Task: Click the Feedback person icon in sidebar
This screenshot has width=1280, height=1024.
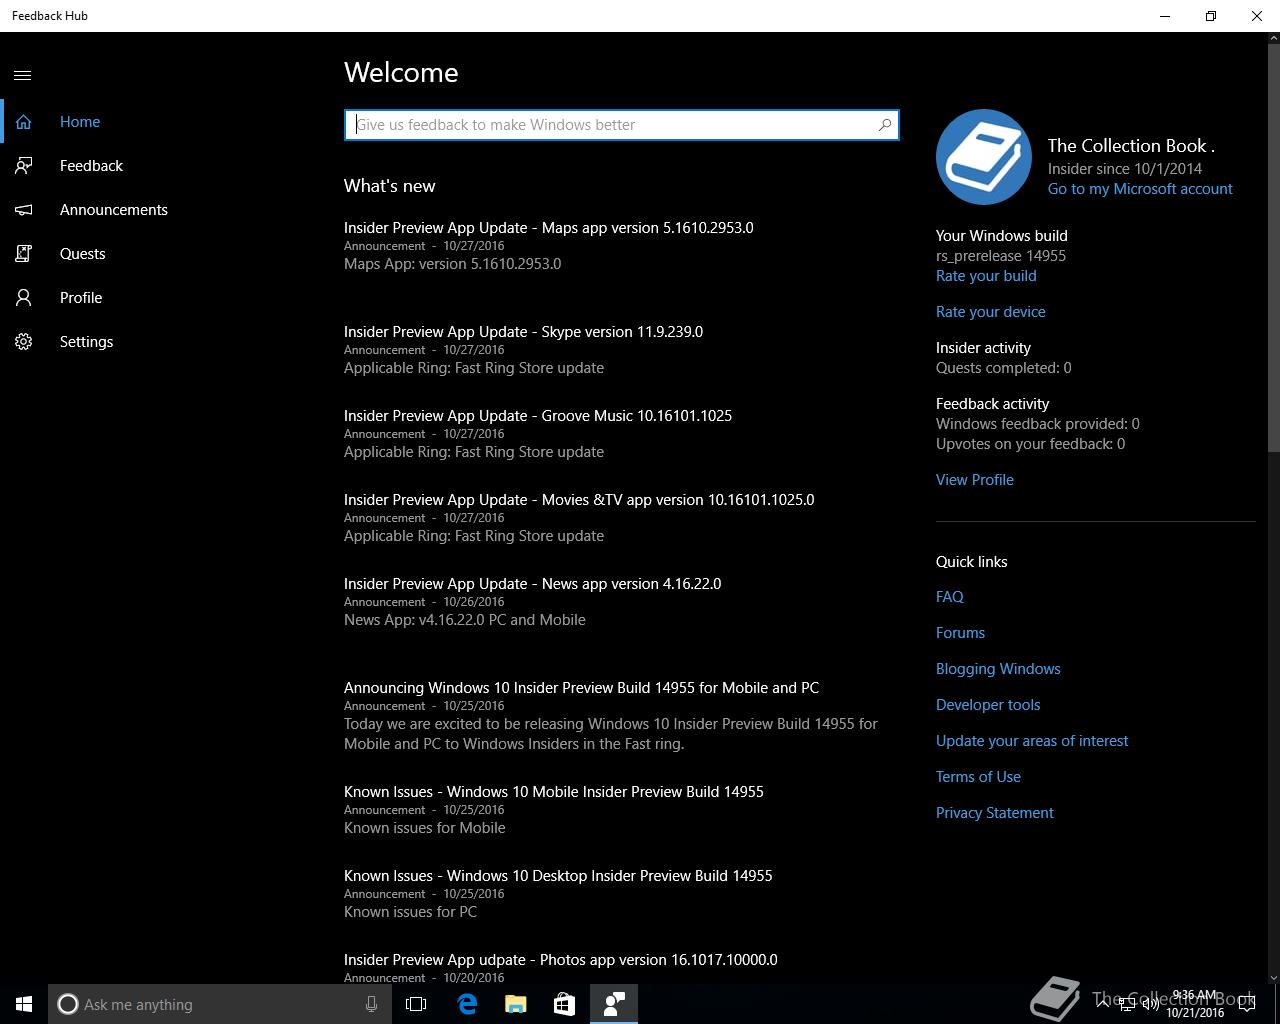Action: click(x=23, y=166)
